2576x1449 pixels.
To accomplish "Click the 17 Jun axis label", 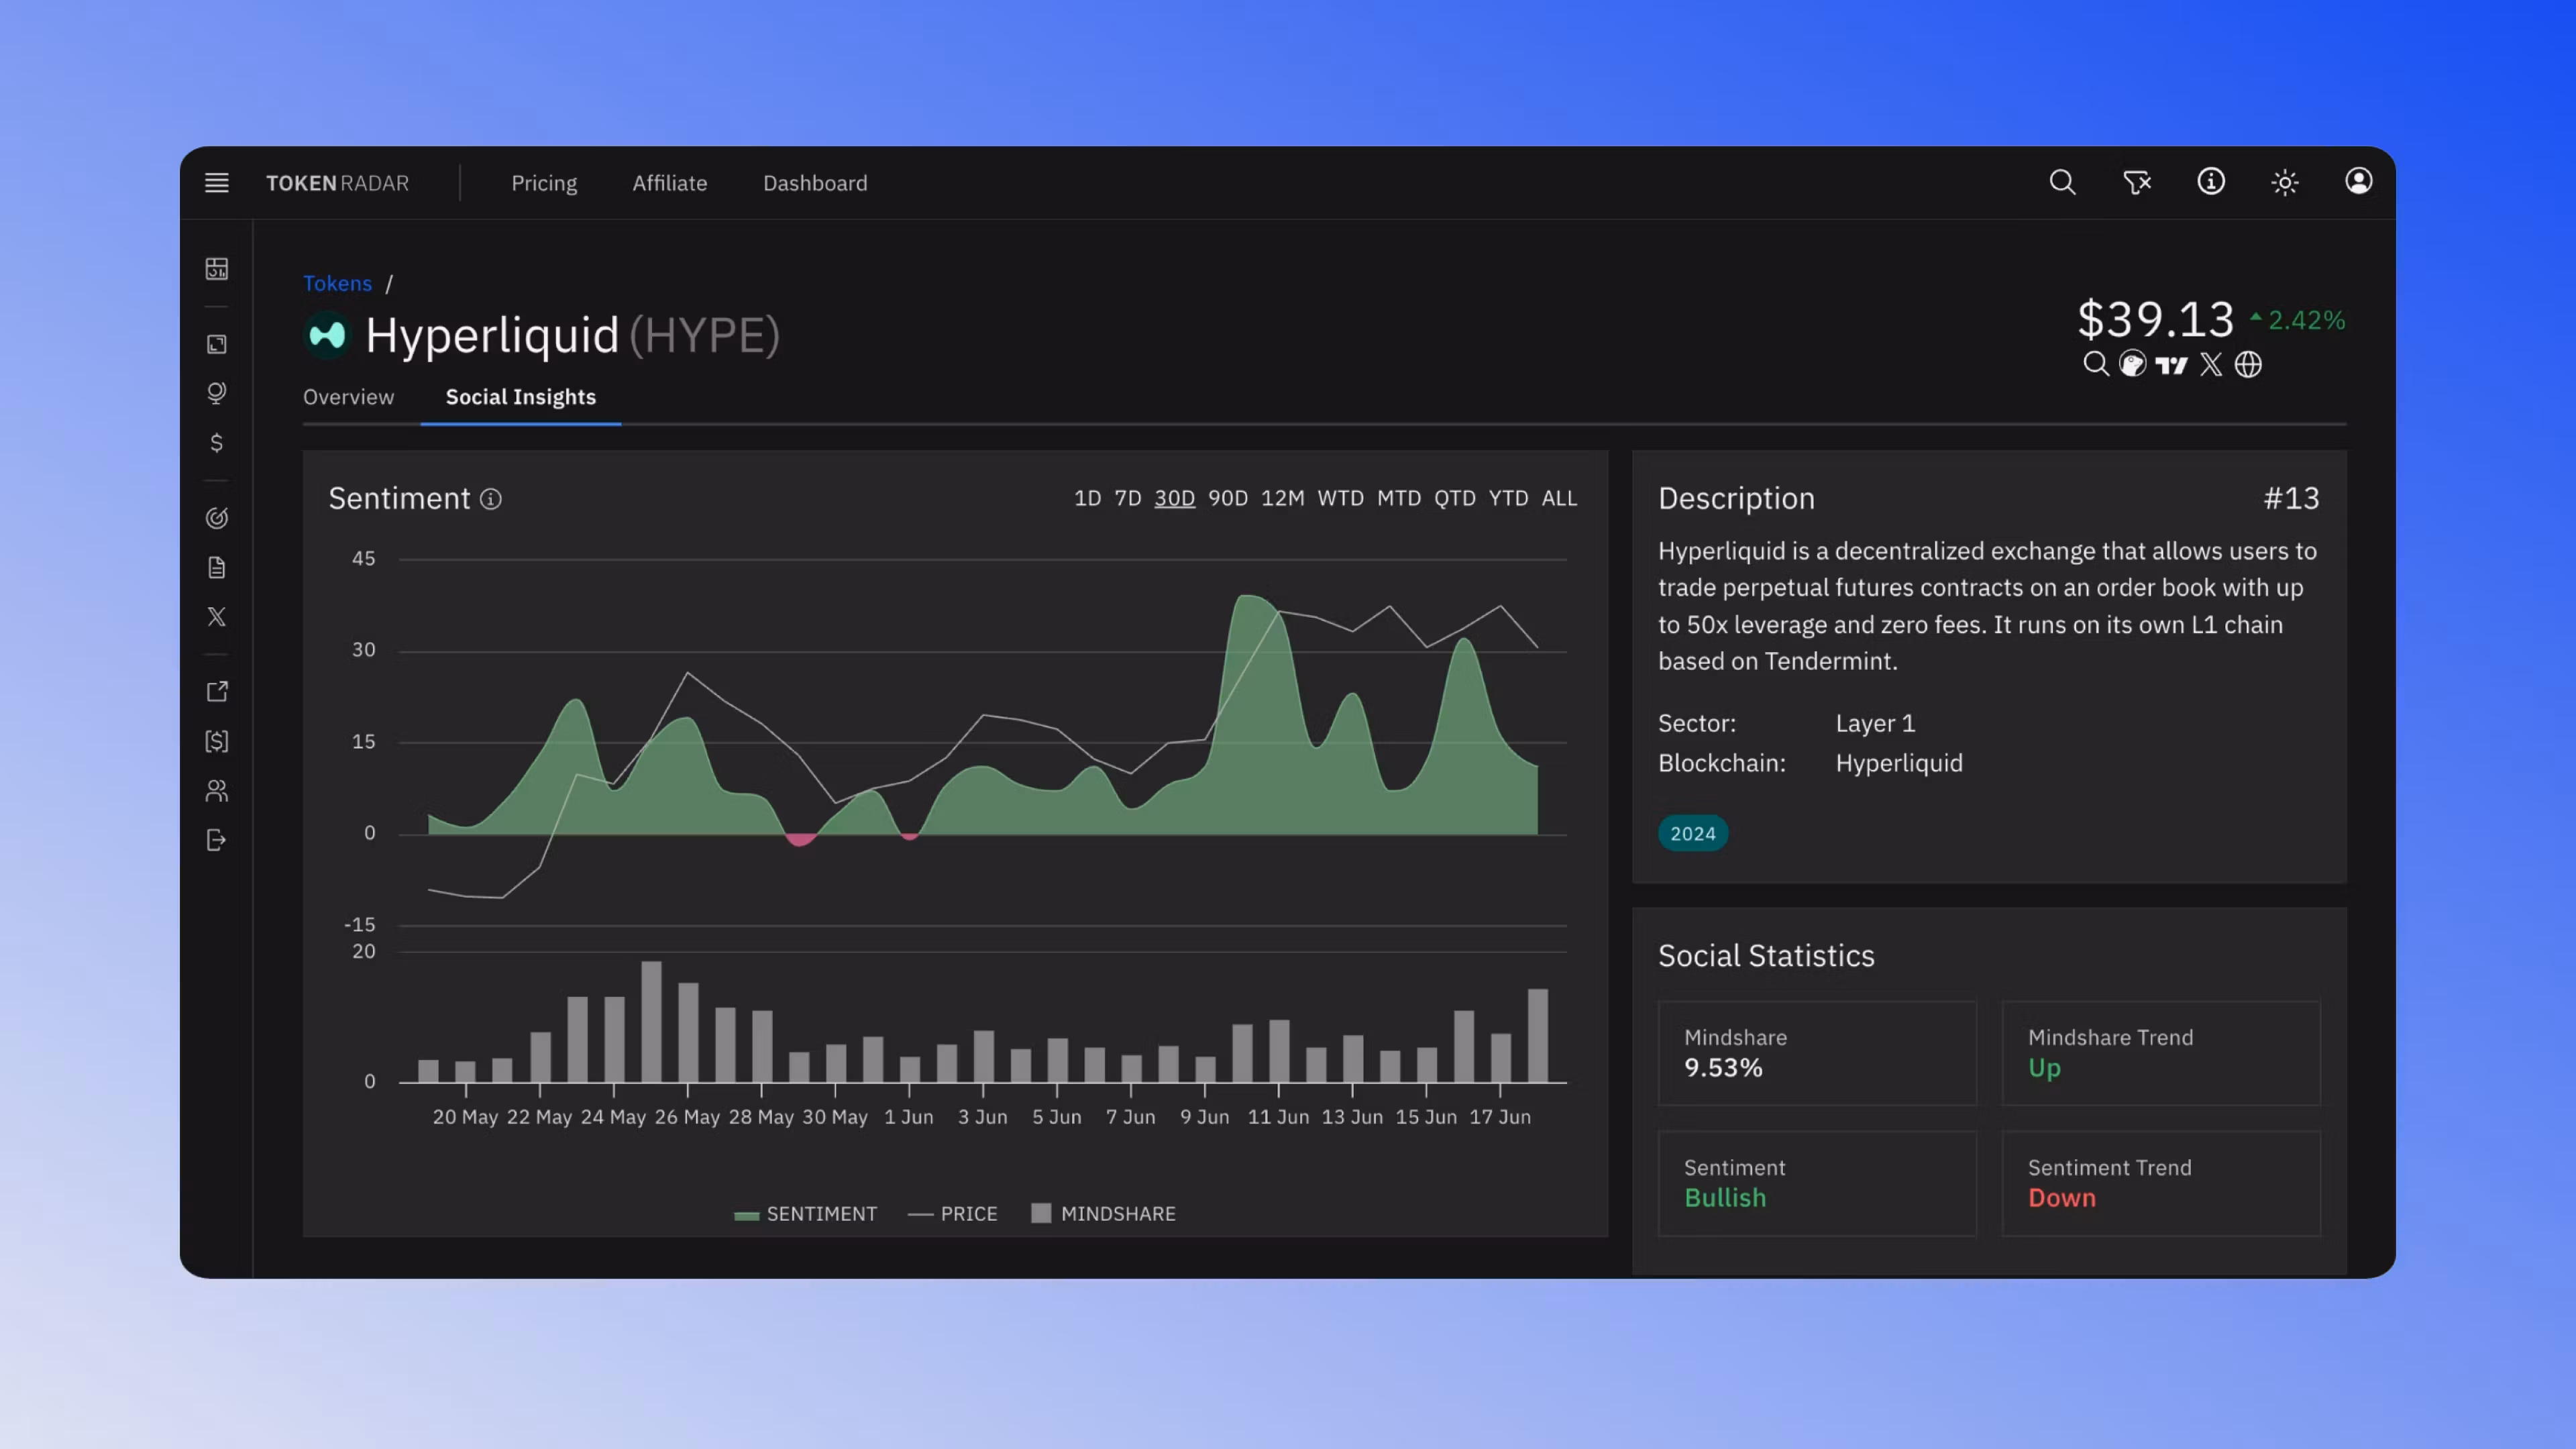I will tap(1499, 1117).
